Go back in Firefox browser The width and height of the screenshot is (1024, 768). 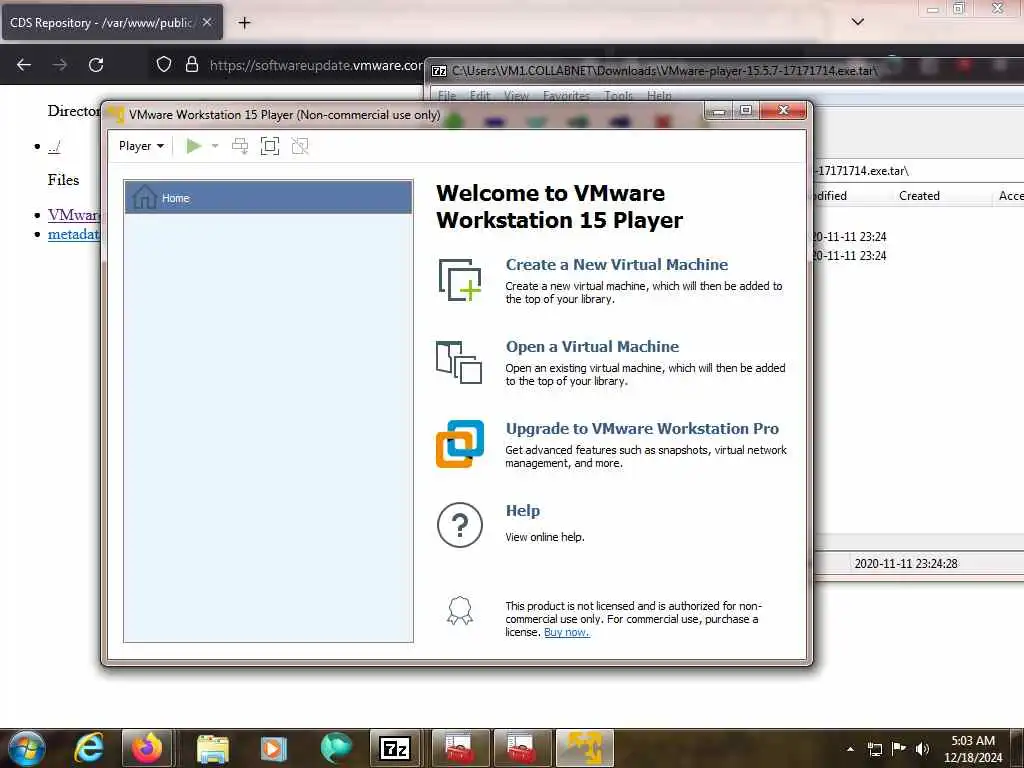coord(24,65)
